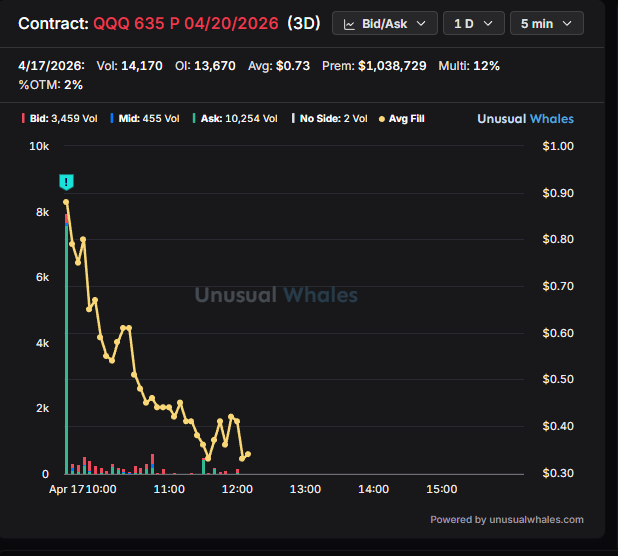Screen dimensions: 618x556
Task: Open the 5 min interval dropdown
Action: click(x=547, y=24)
